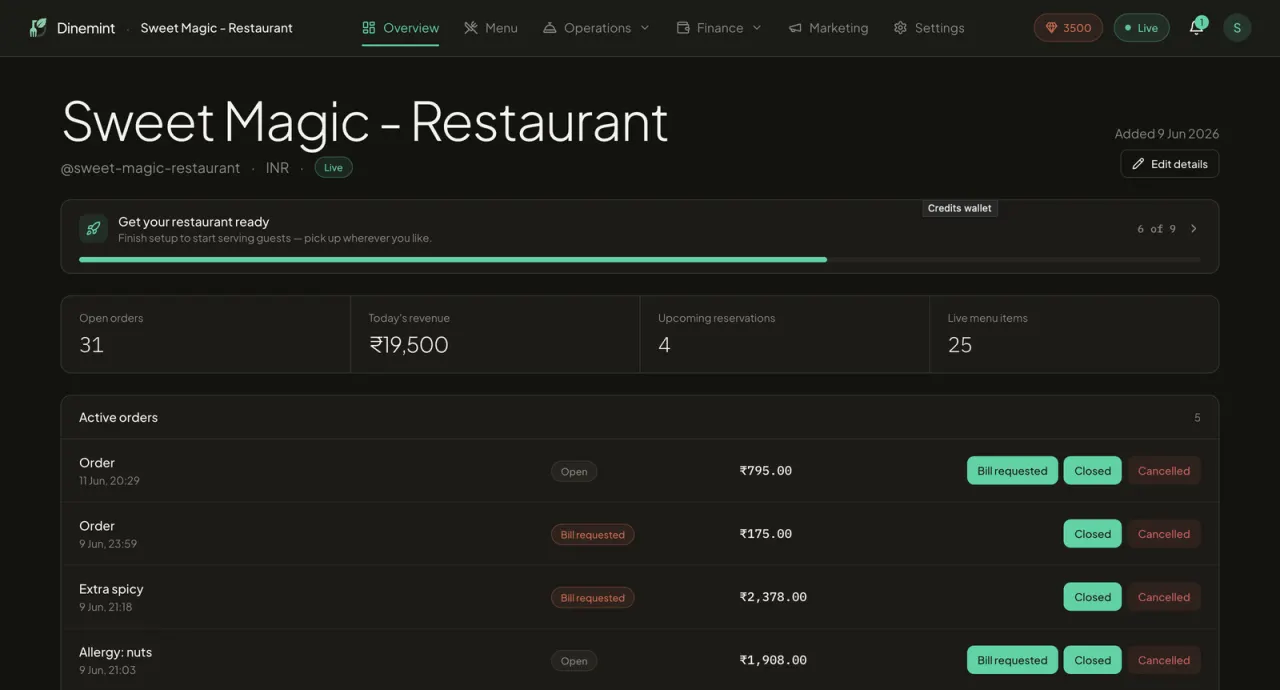This screenshot has width=1280, height=690.
Task: Click the pencil icon in Edit details
Action: point(1138,164)
